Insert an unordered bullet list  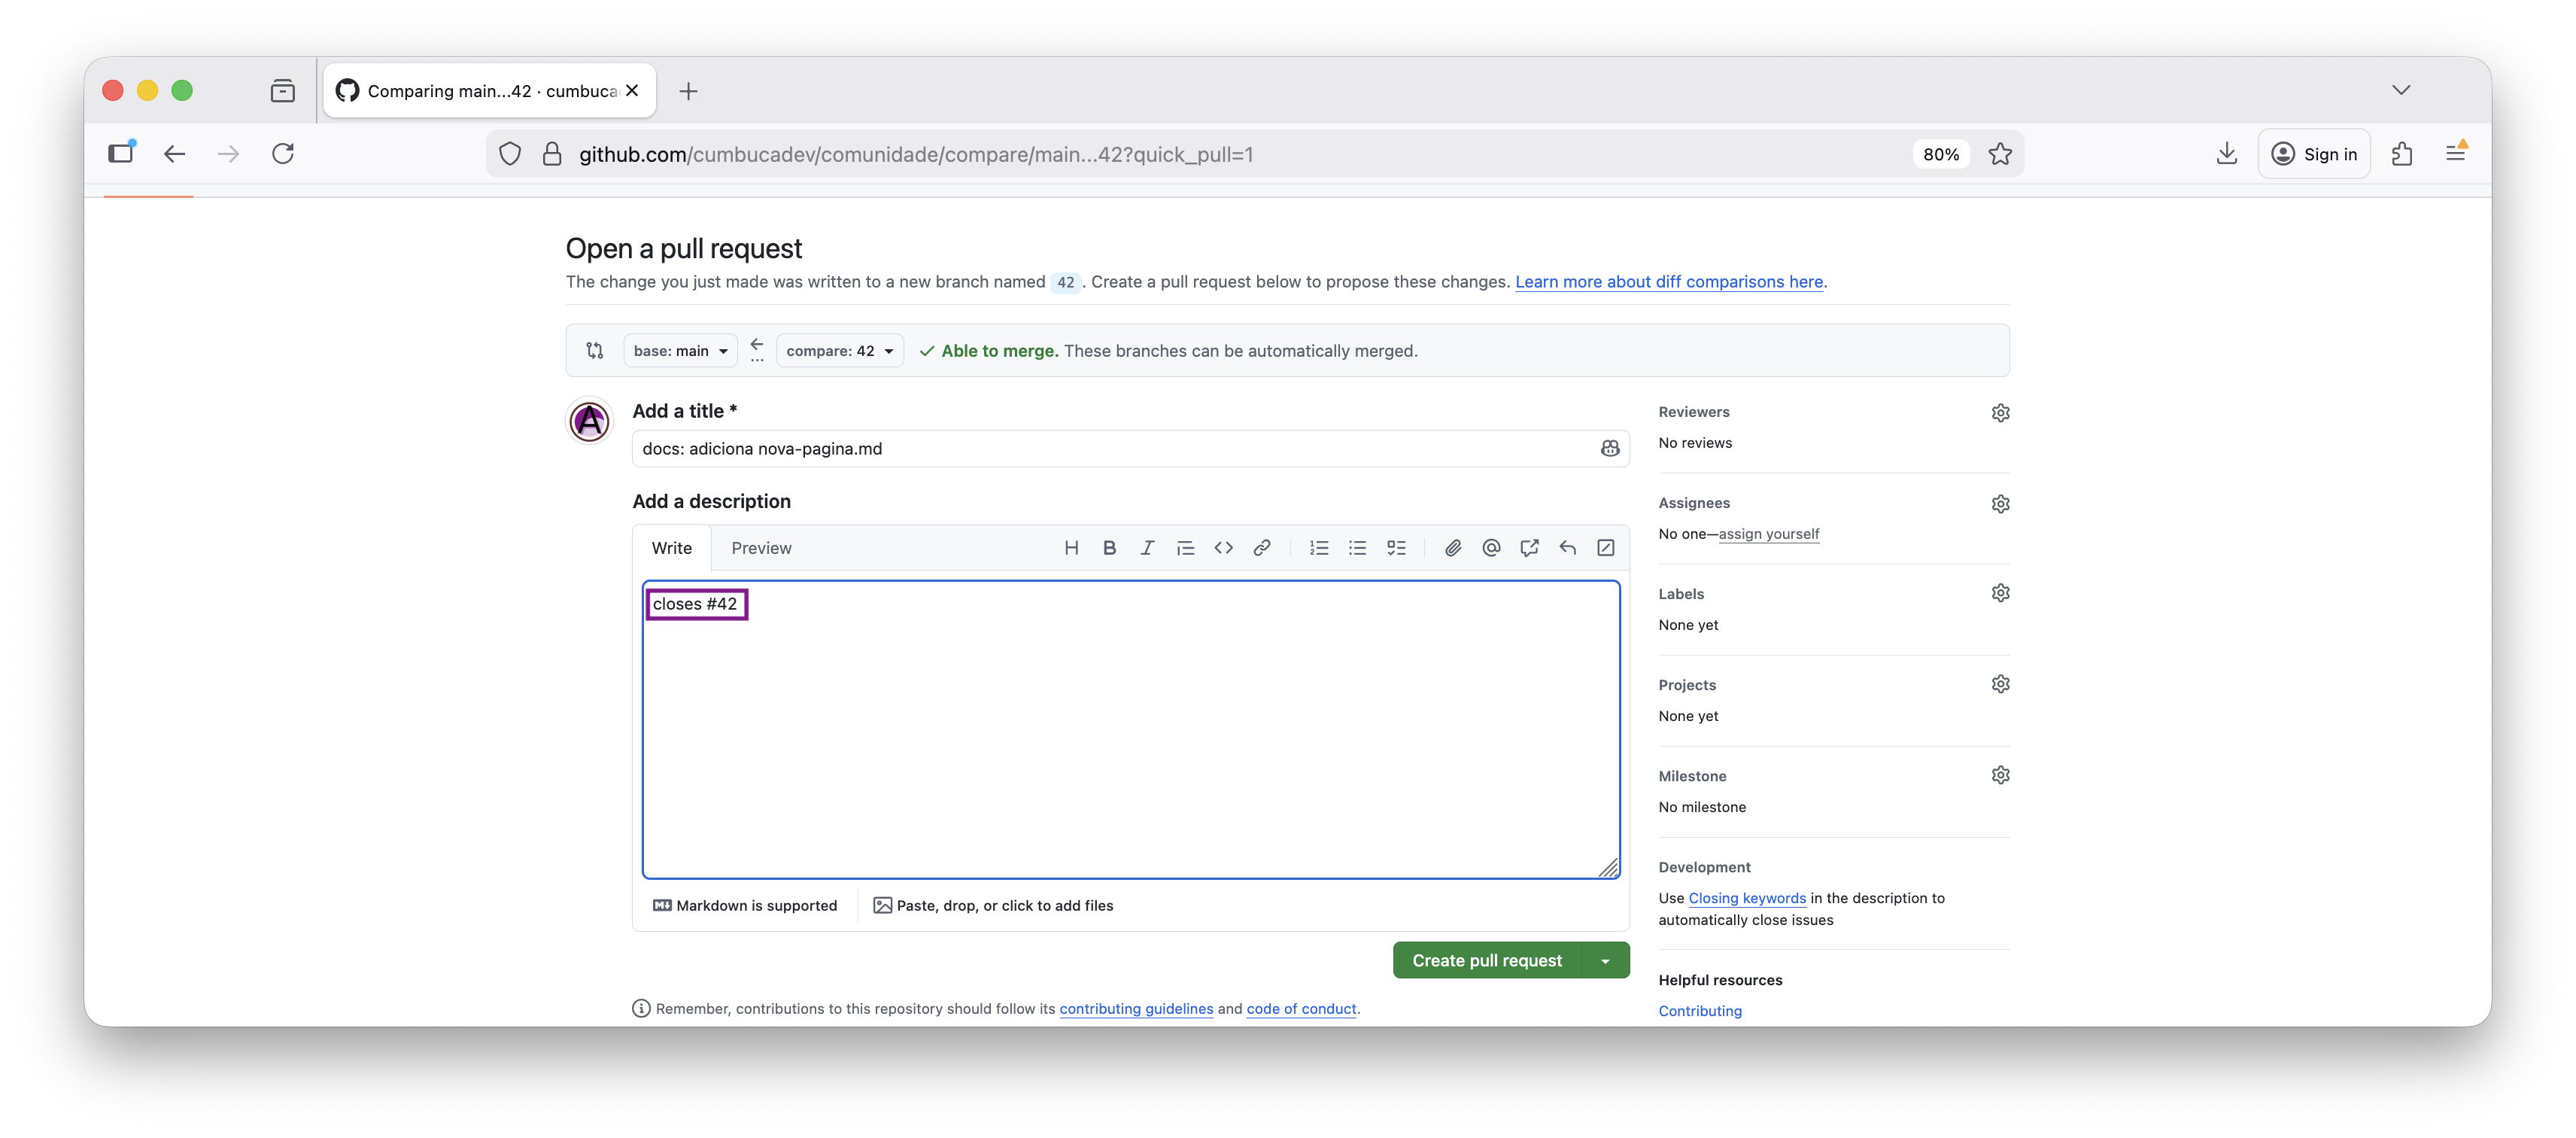click(x=1357, y=547)
